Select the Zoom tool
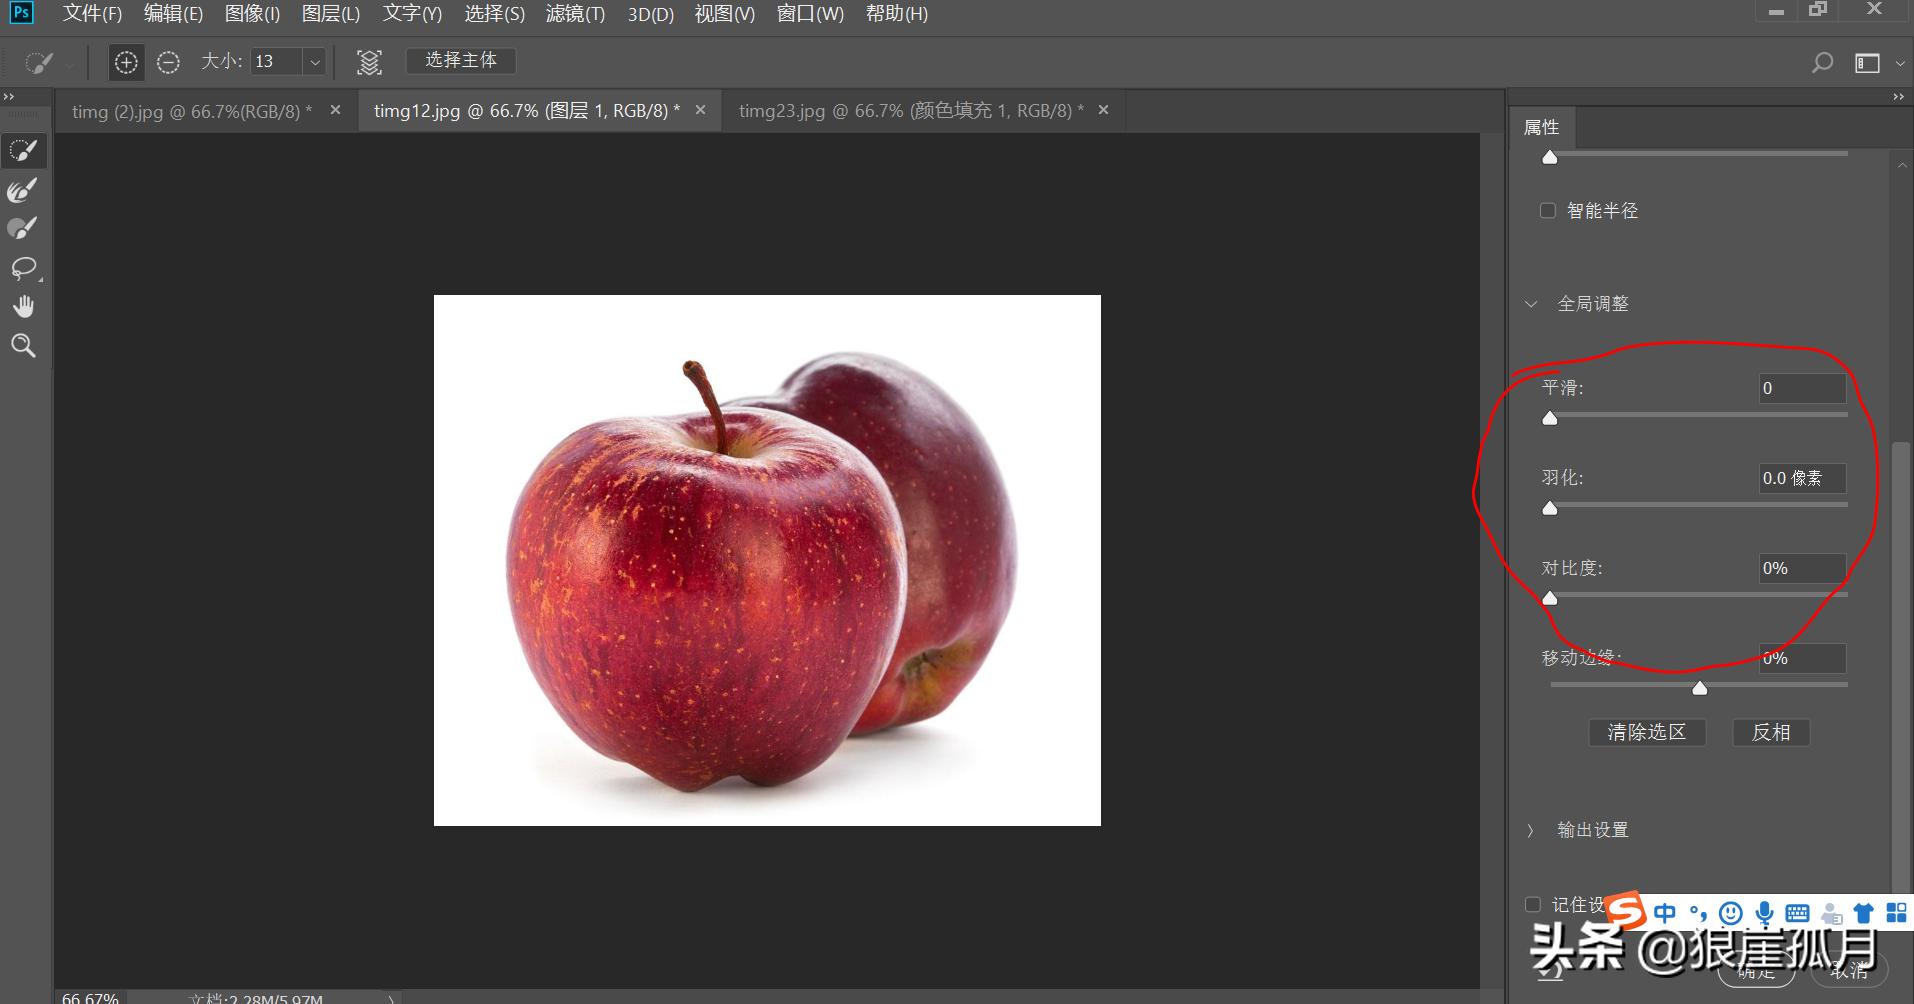This screenshot has height=1004, width=1914. pyautogui.click(x=24, y=345)
